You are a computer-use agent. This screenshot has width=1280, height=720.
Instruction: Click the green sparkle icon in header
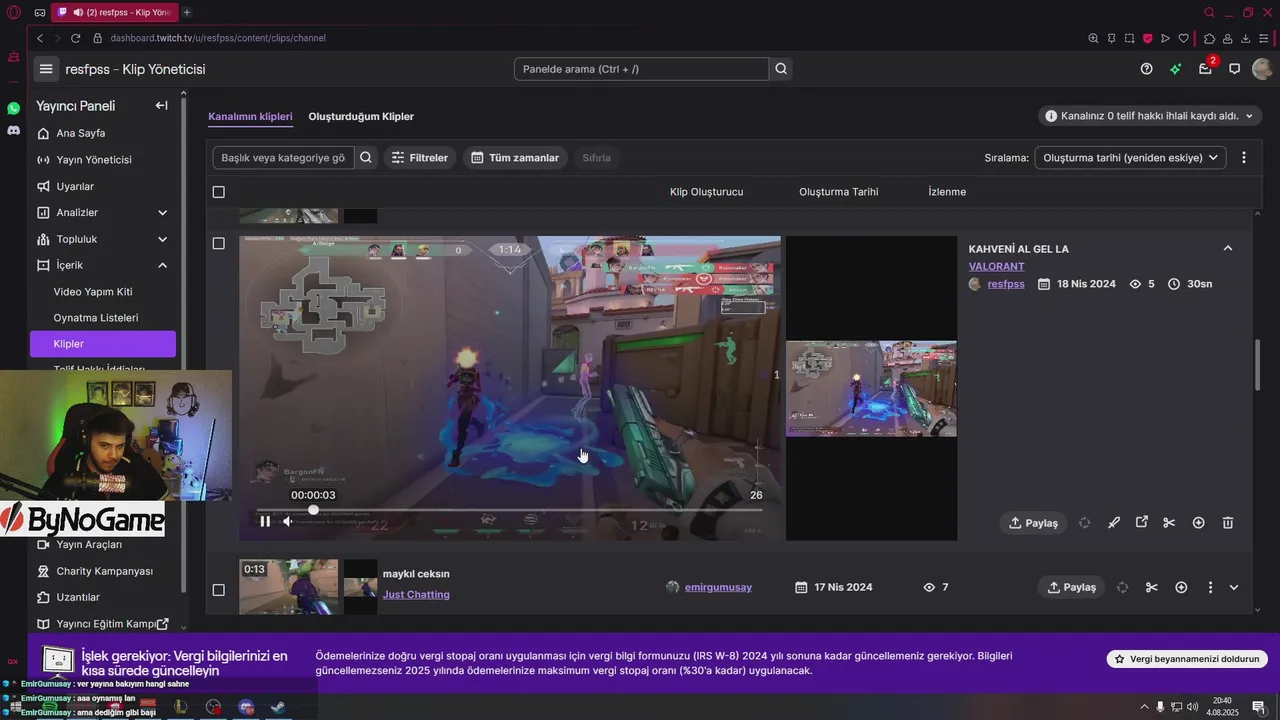point(1176,69)
